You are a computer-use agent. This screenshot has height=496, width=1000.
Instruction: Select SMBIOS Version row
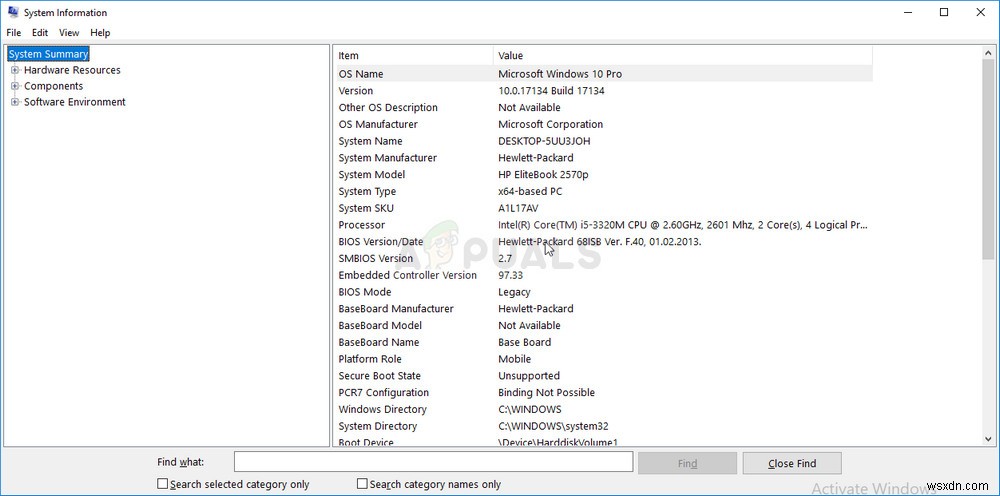pyautogui.click(x=603, y=258)
